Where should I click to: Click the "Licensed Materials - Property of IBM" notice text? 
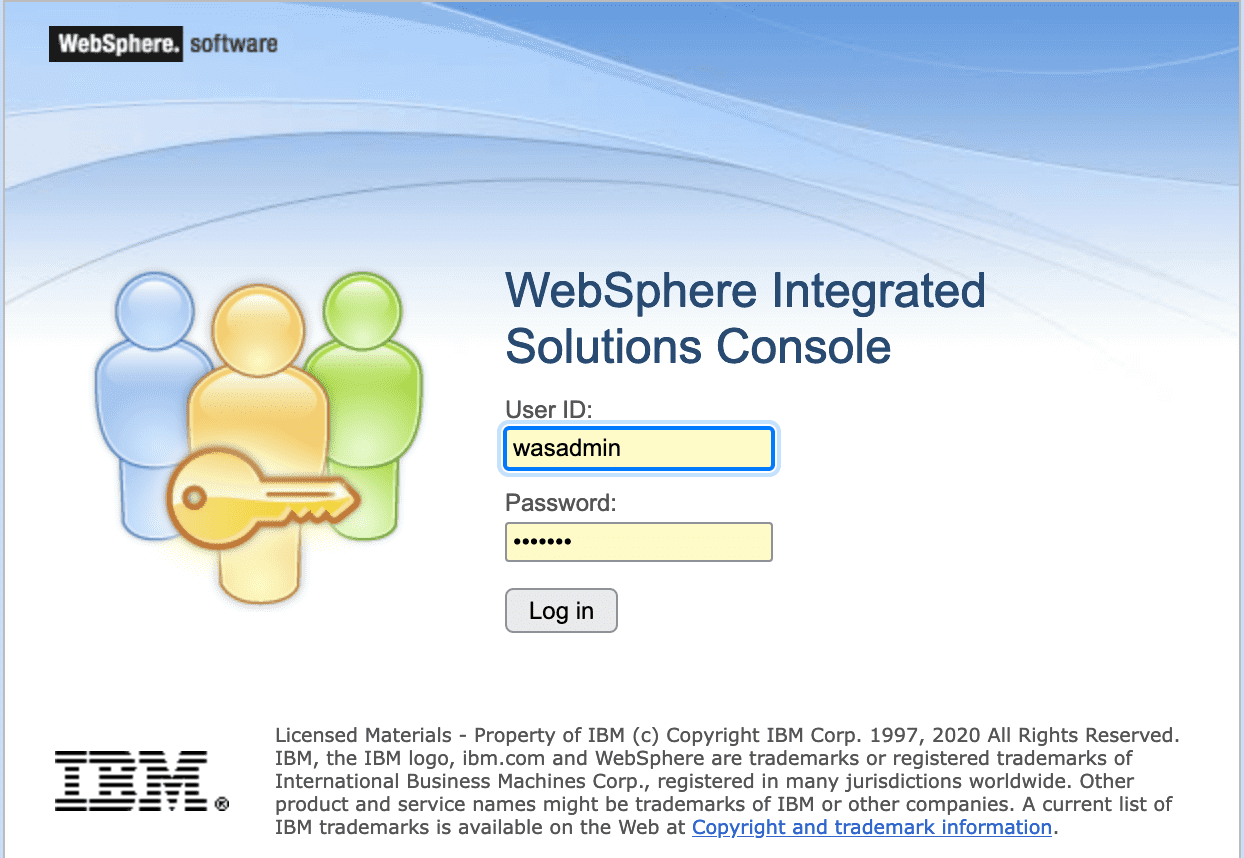pyautogui.click(x=727, y=781)
